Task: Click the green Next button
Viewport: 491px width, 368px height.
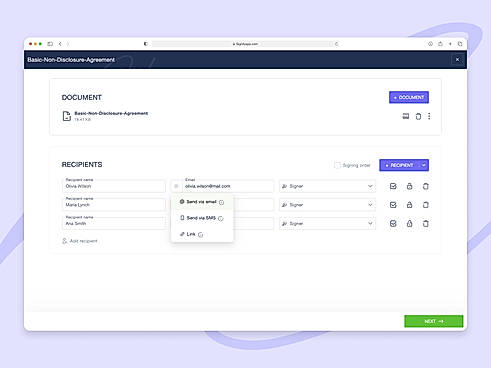Action: tap(434, 321)
